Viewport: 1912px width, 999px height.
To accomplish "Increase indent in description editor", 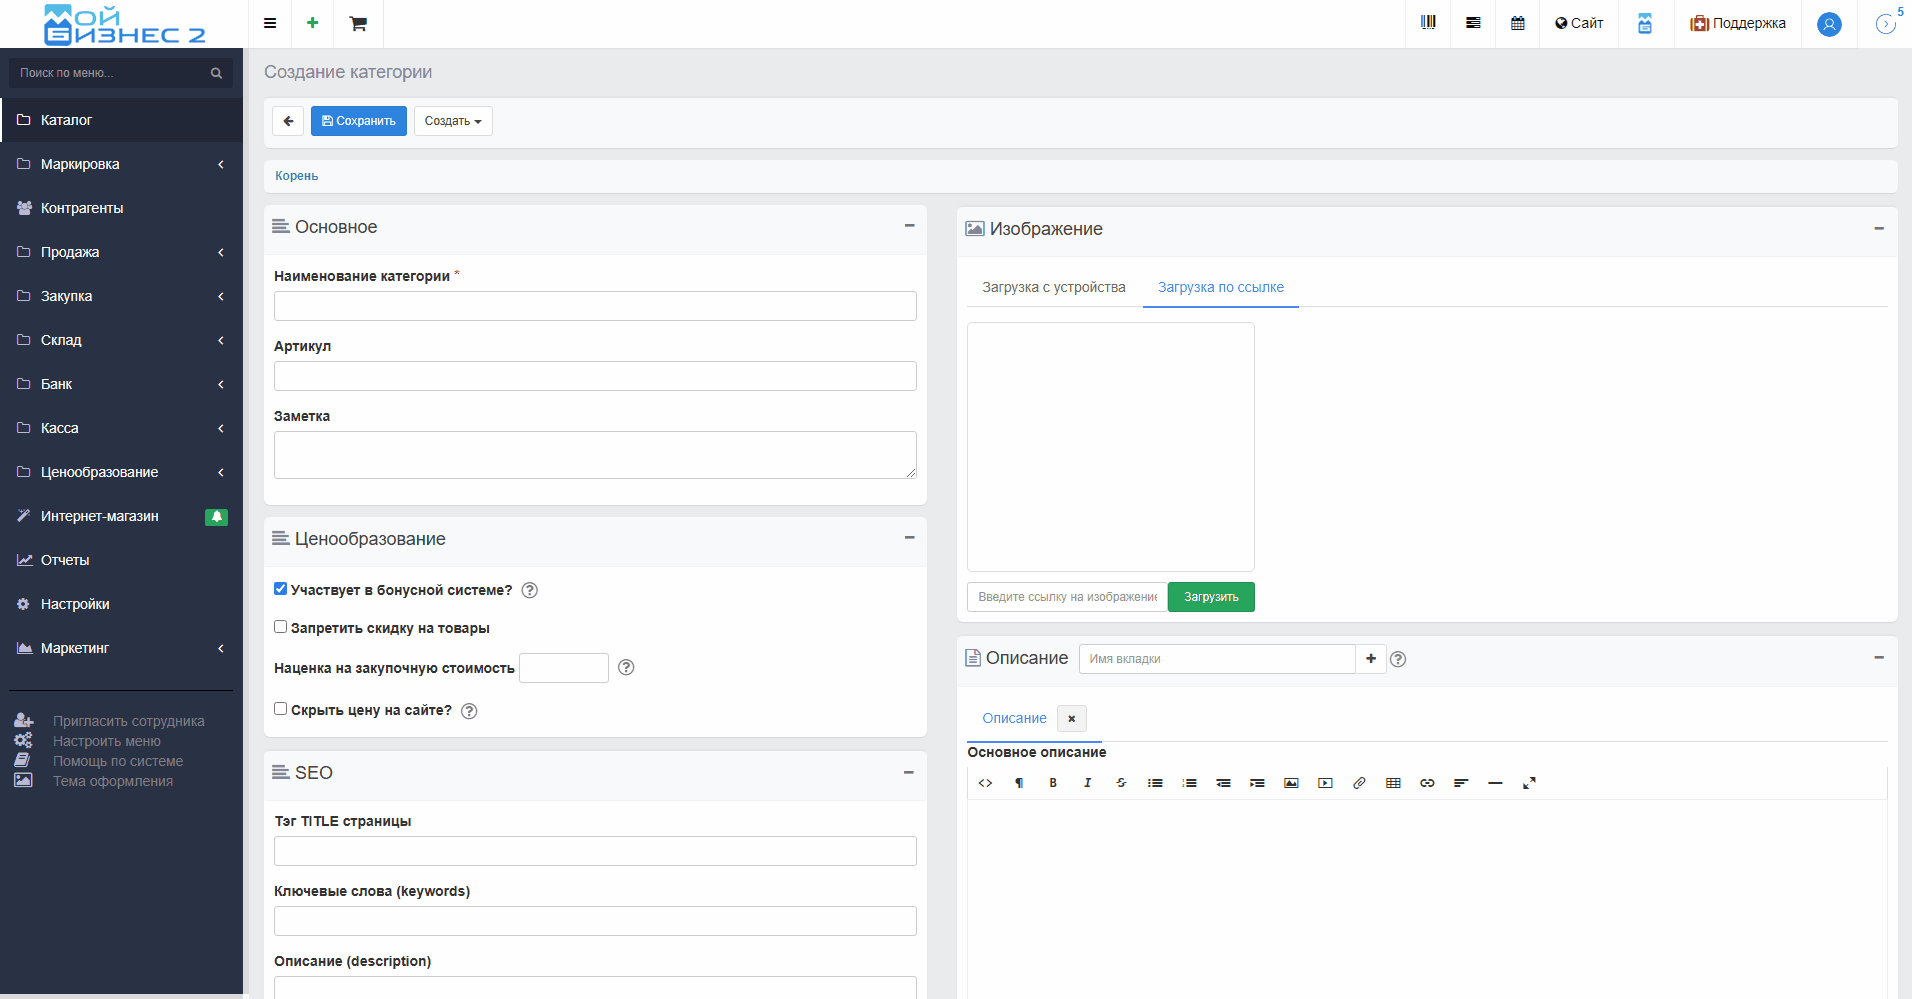I will (1257, 783).
